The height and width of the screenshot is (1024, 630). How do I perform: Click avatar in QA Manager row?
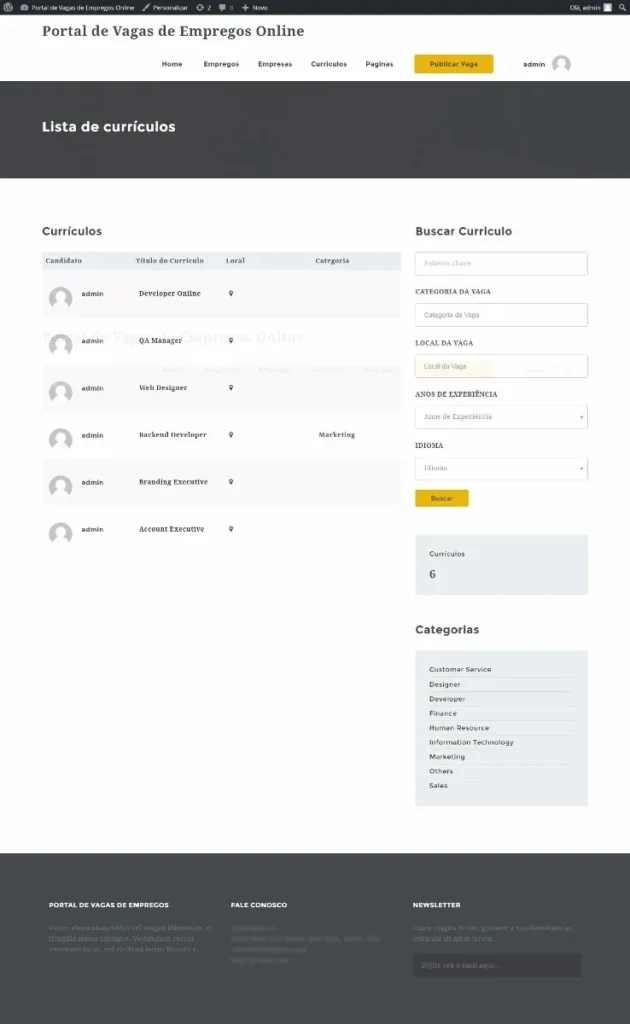coord(61,344)
